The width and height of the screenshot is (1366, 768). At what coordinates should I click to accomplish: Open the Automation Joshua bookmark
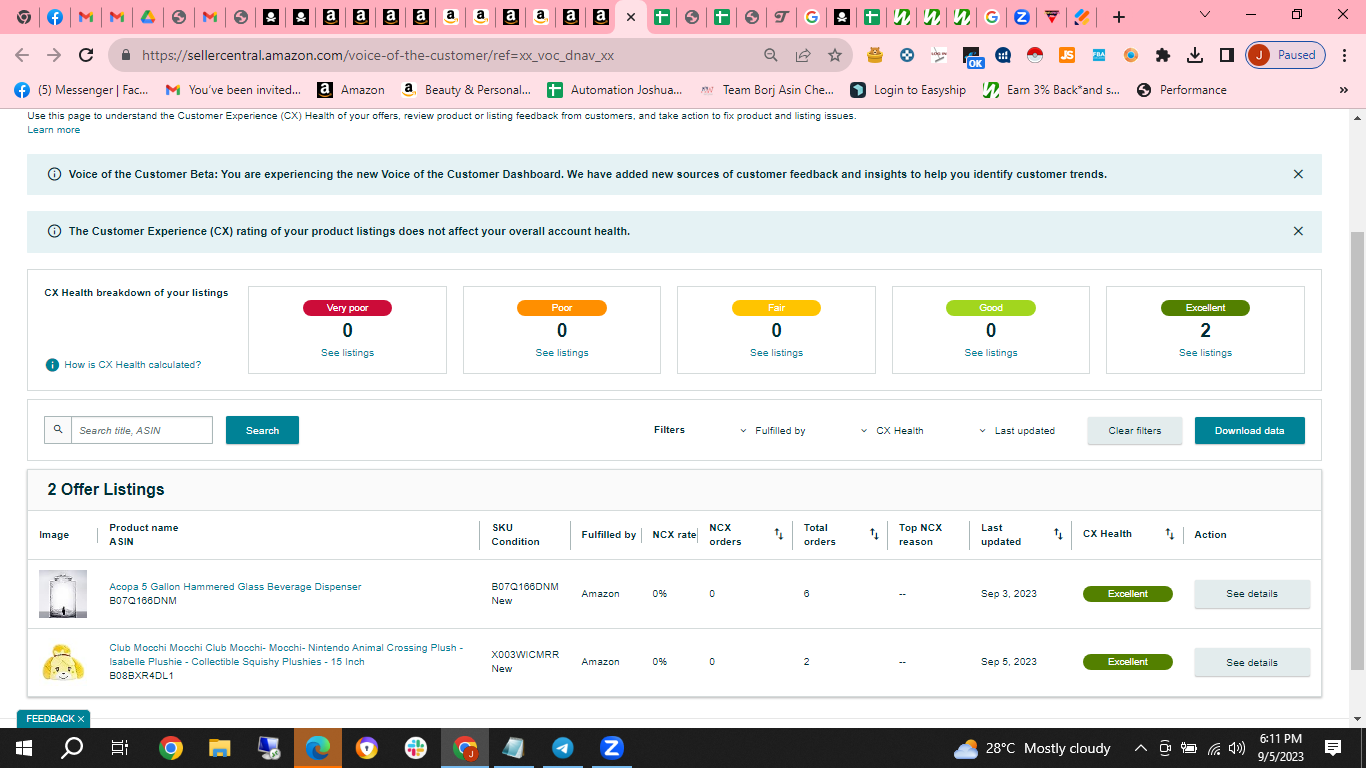click(615, 90)
